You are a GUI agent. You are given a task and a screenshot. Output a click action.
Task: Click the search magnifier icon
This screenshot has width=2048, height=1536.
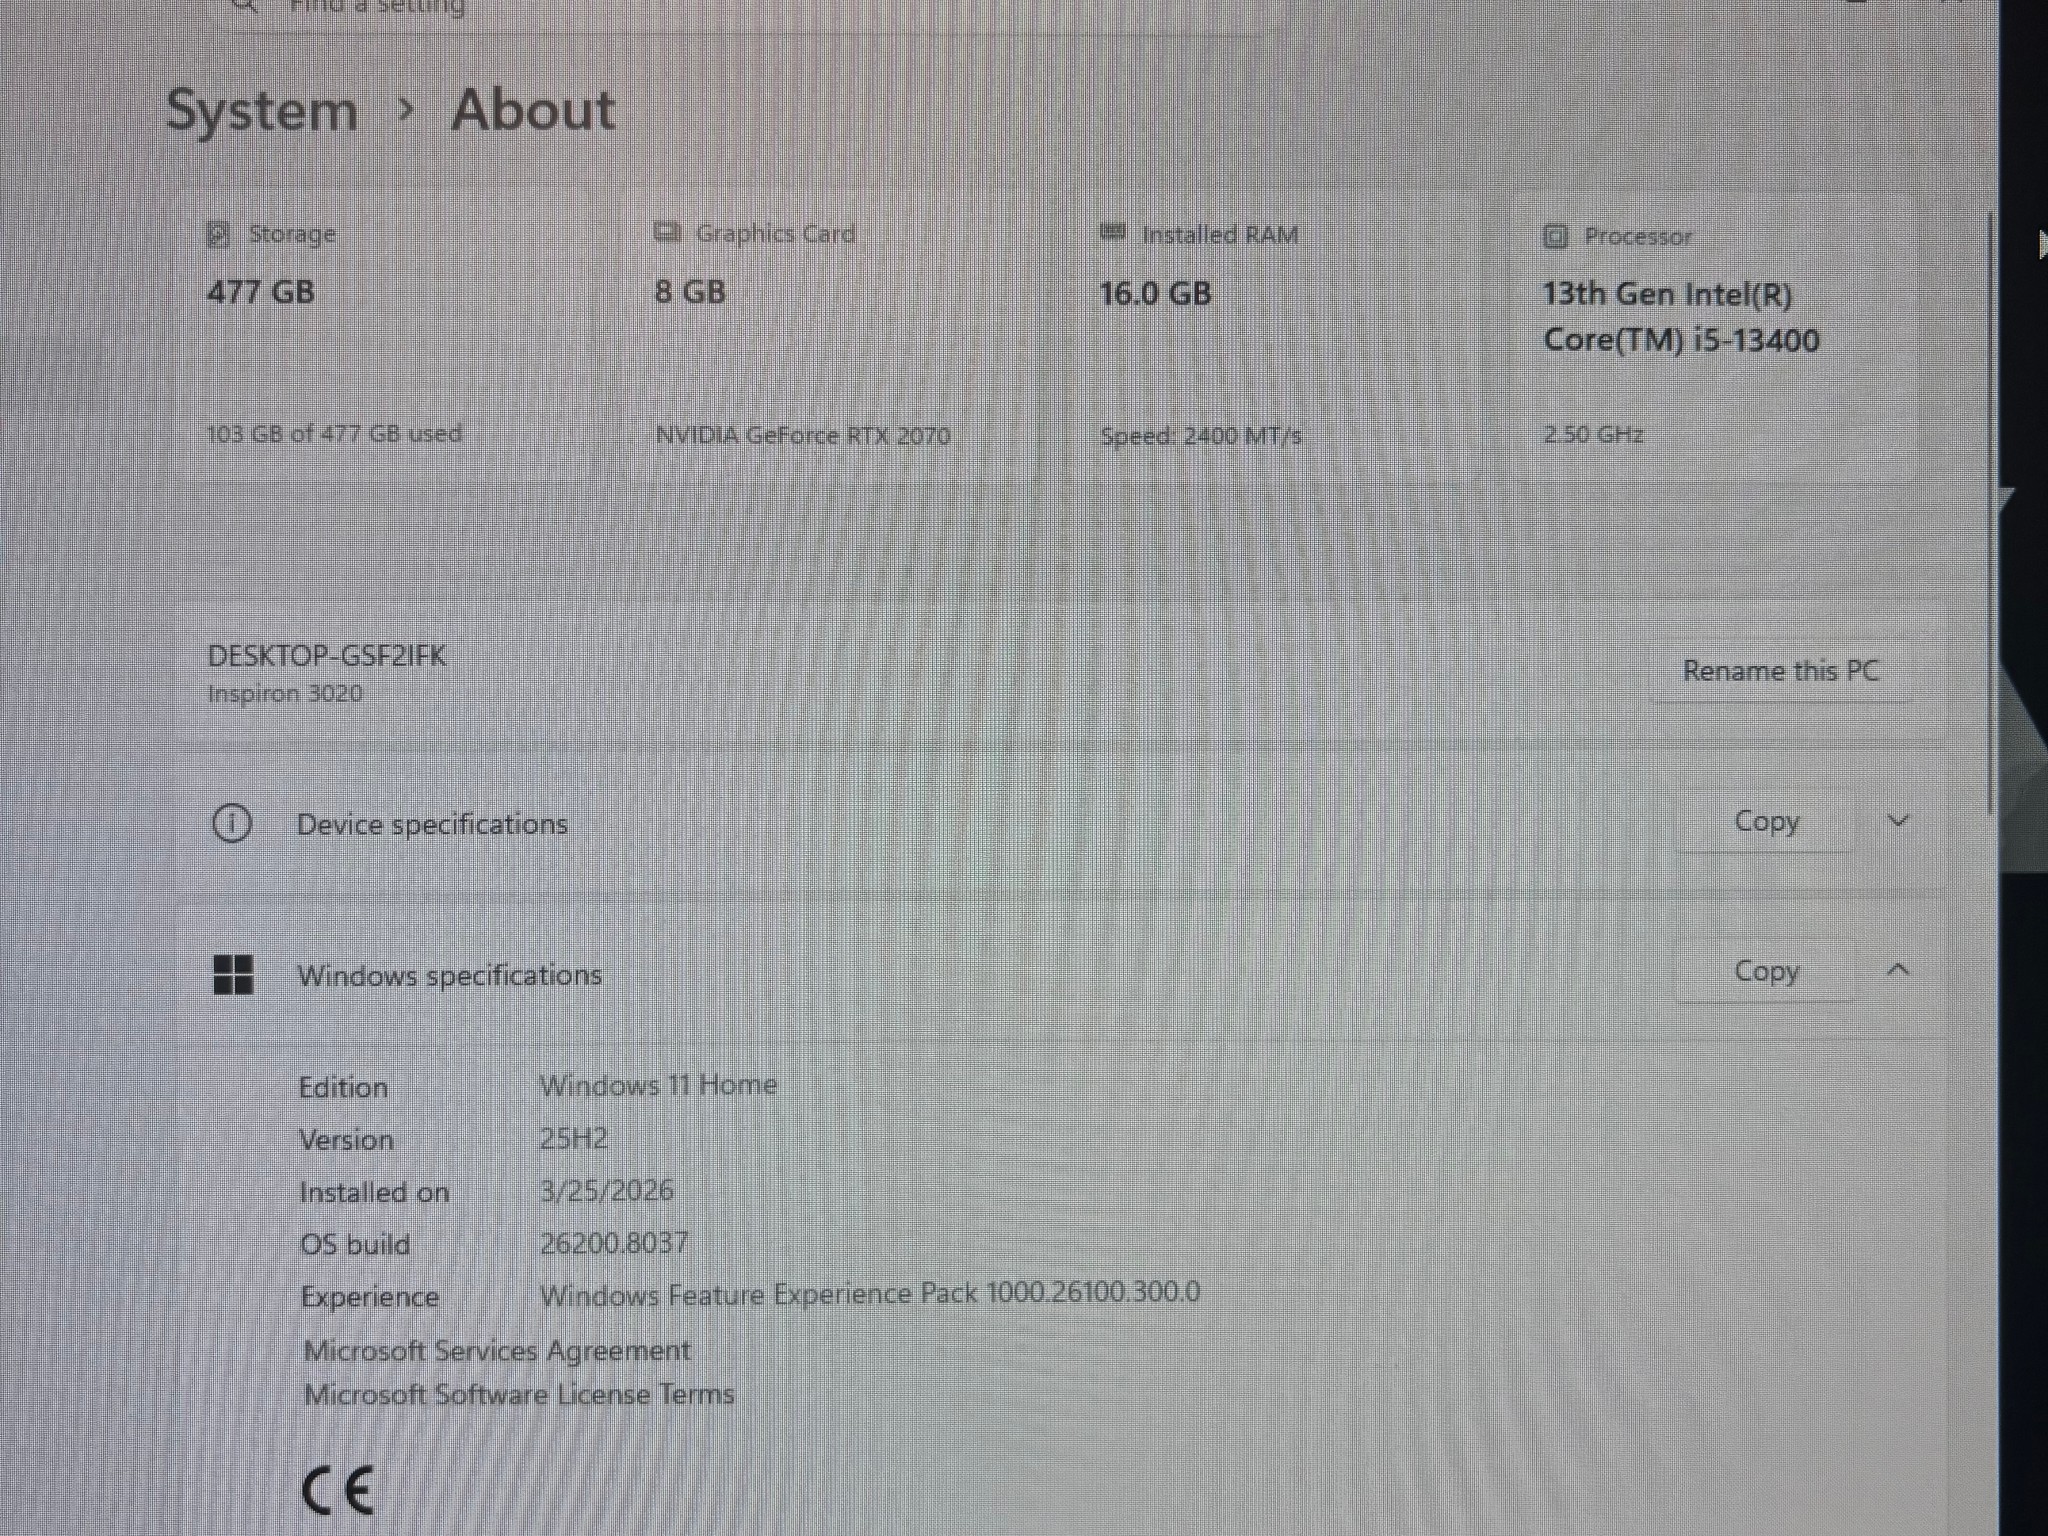[245, 6]
